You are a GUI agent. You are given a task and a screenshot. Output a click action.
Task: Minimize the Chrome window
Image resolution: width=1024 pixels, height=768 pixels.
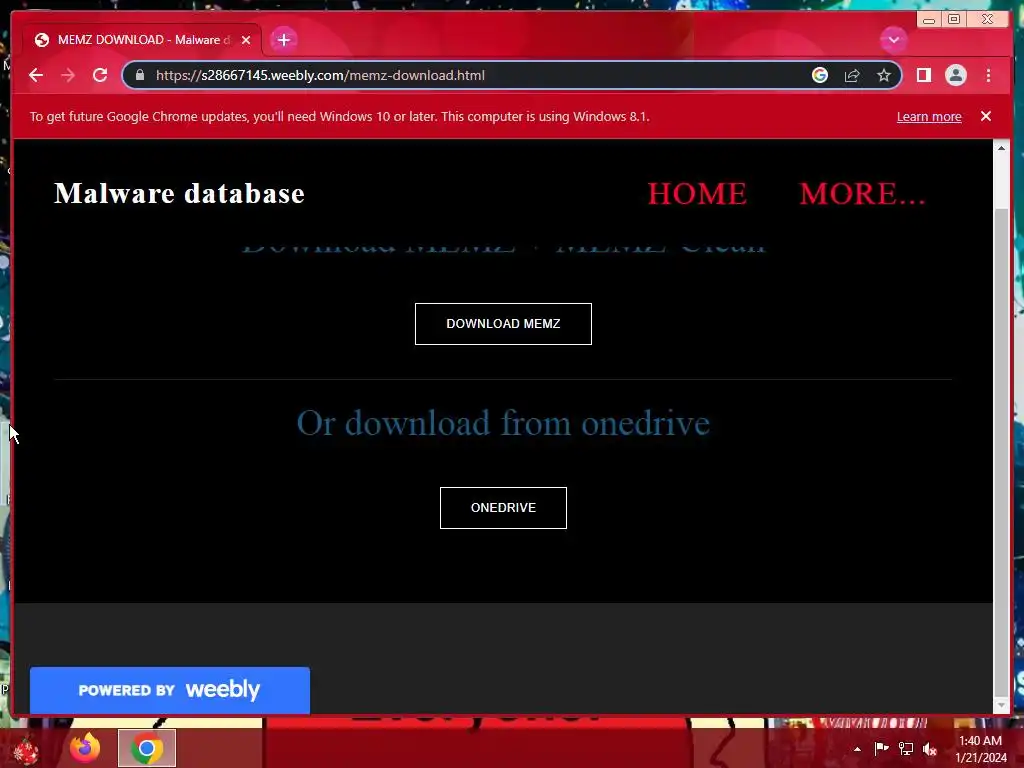(929, 19)
